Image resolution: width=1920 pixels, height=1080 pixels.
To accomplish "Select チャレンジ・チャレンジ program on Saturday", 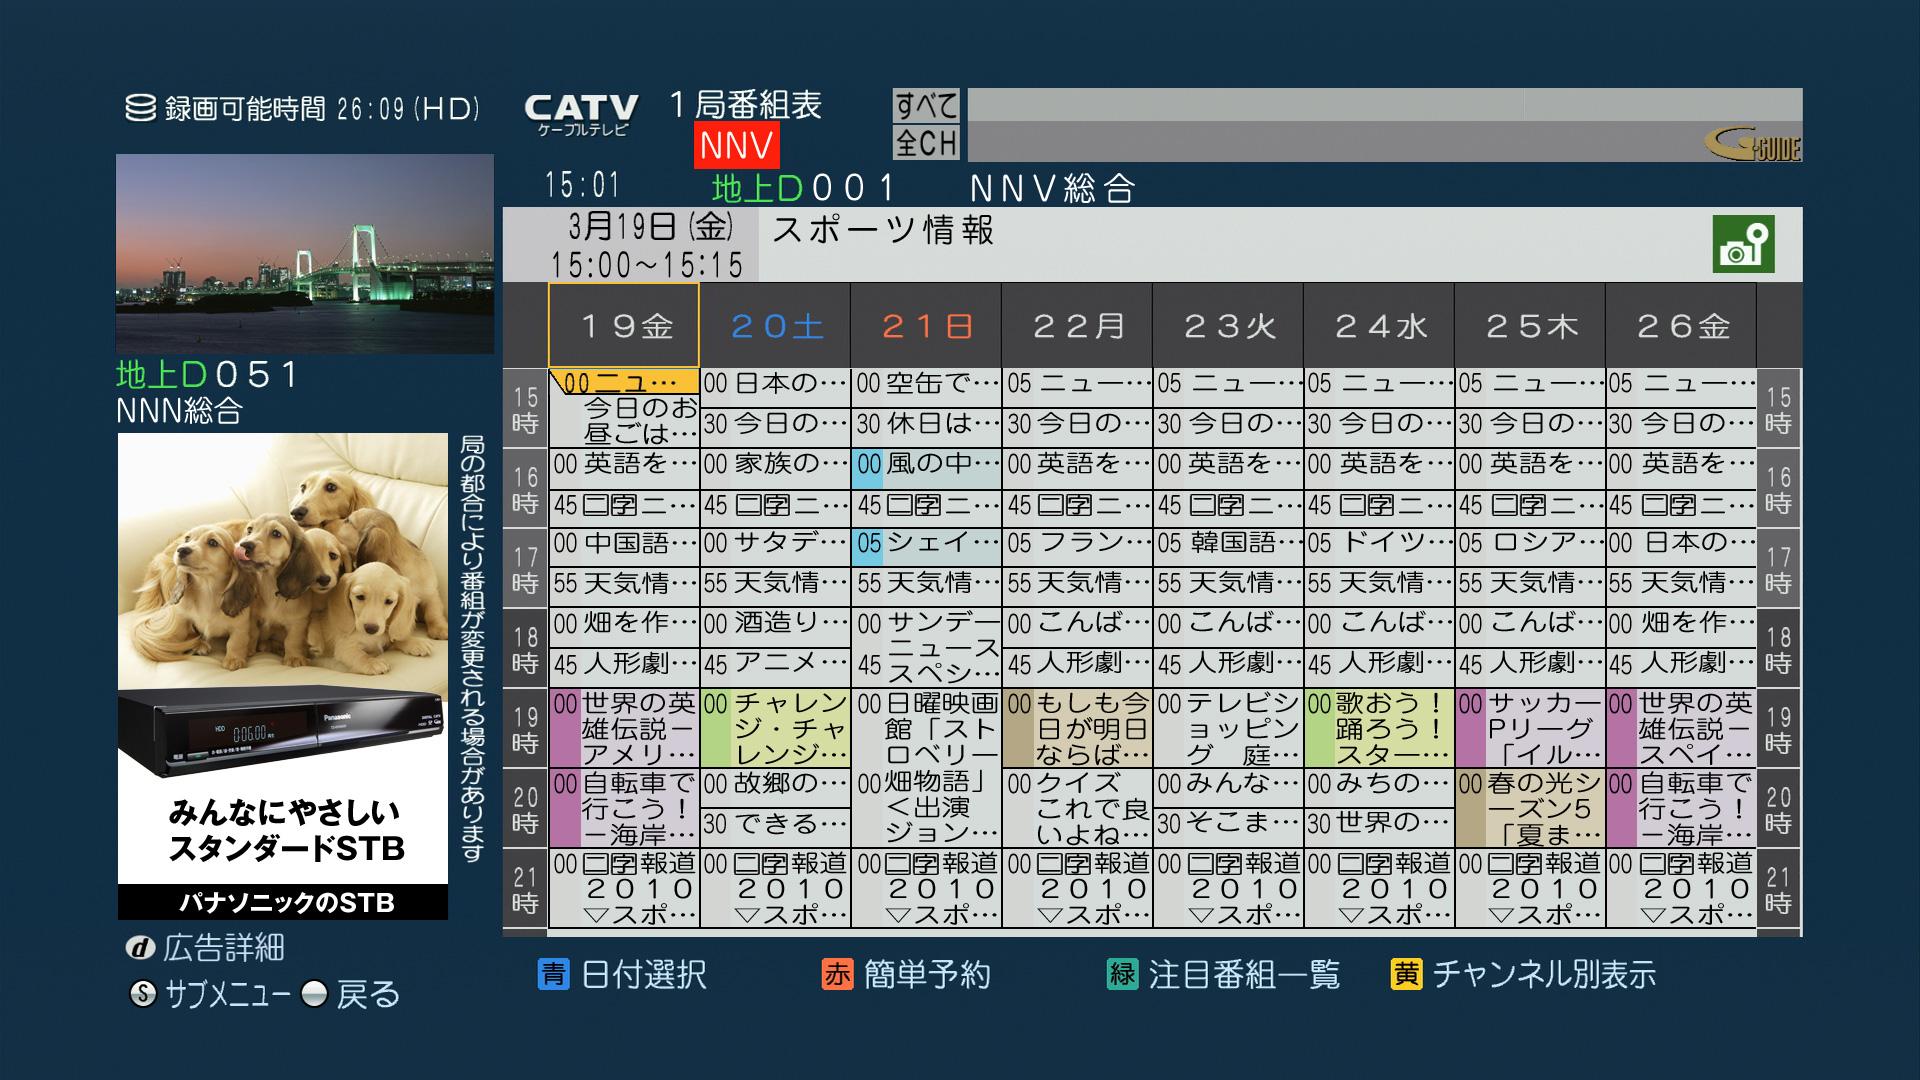I will click(x=776, y=728).
